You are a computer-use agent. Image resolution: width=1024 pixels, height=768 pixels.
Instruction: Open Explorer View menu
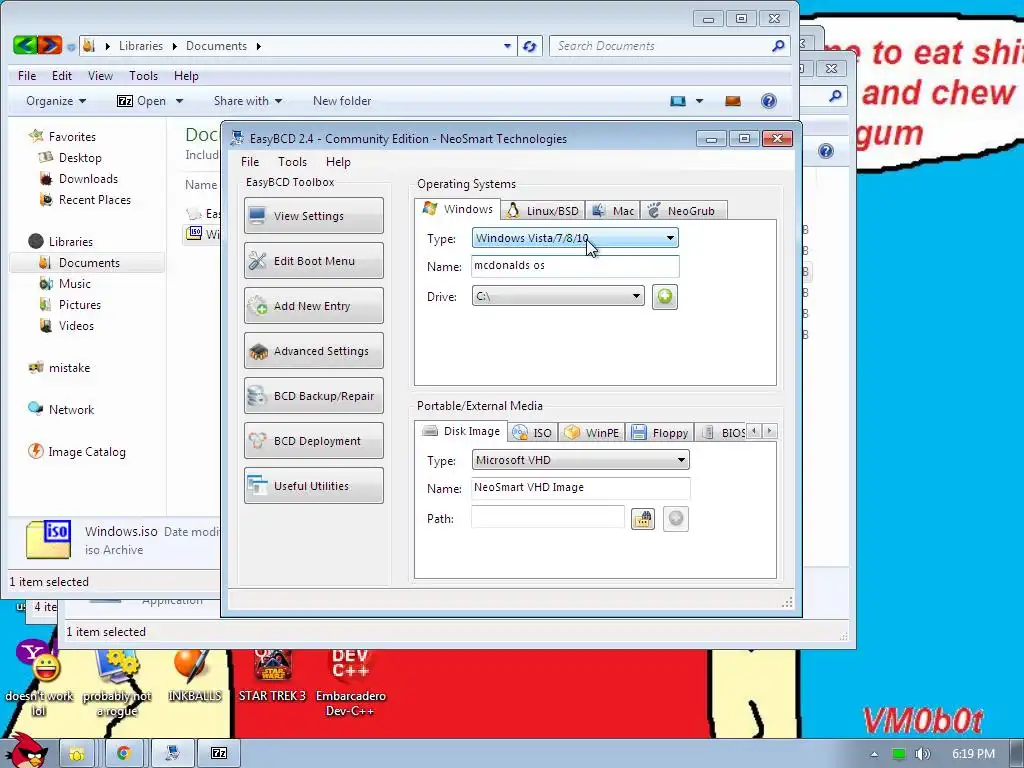pos(100,76)
